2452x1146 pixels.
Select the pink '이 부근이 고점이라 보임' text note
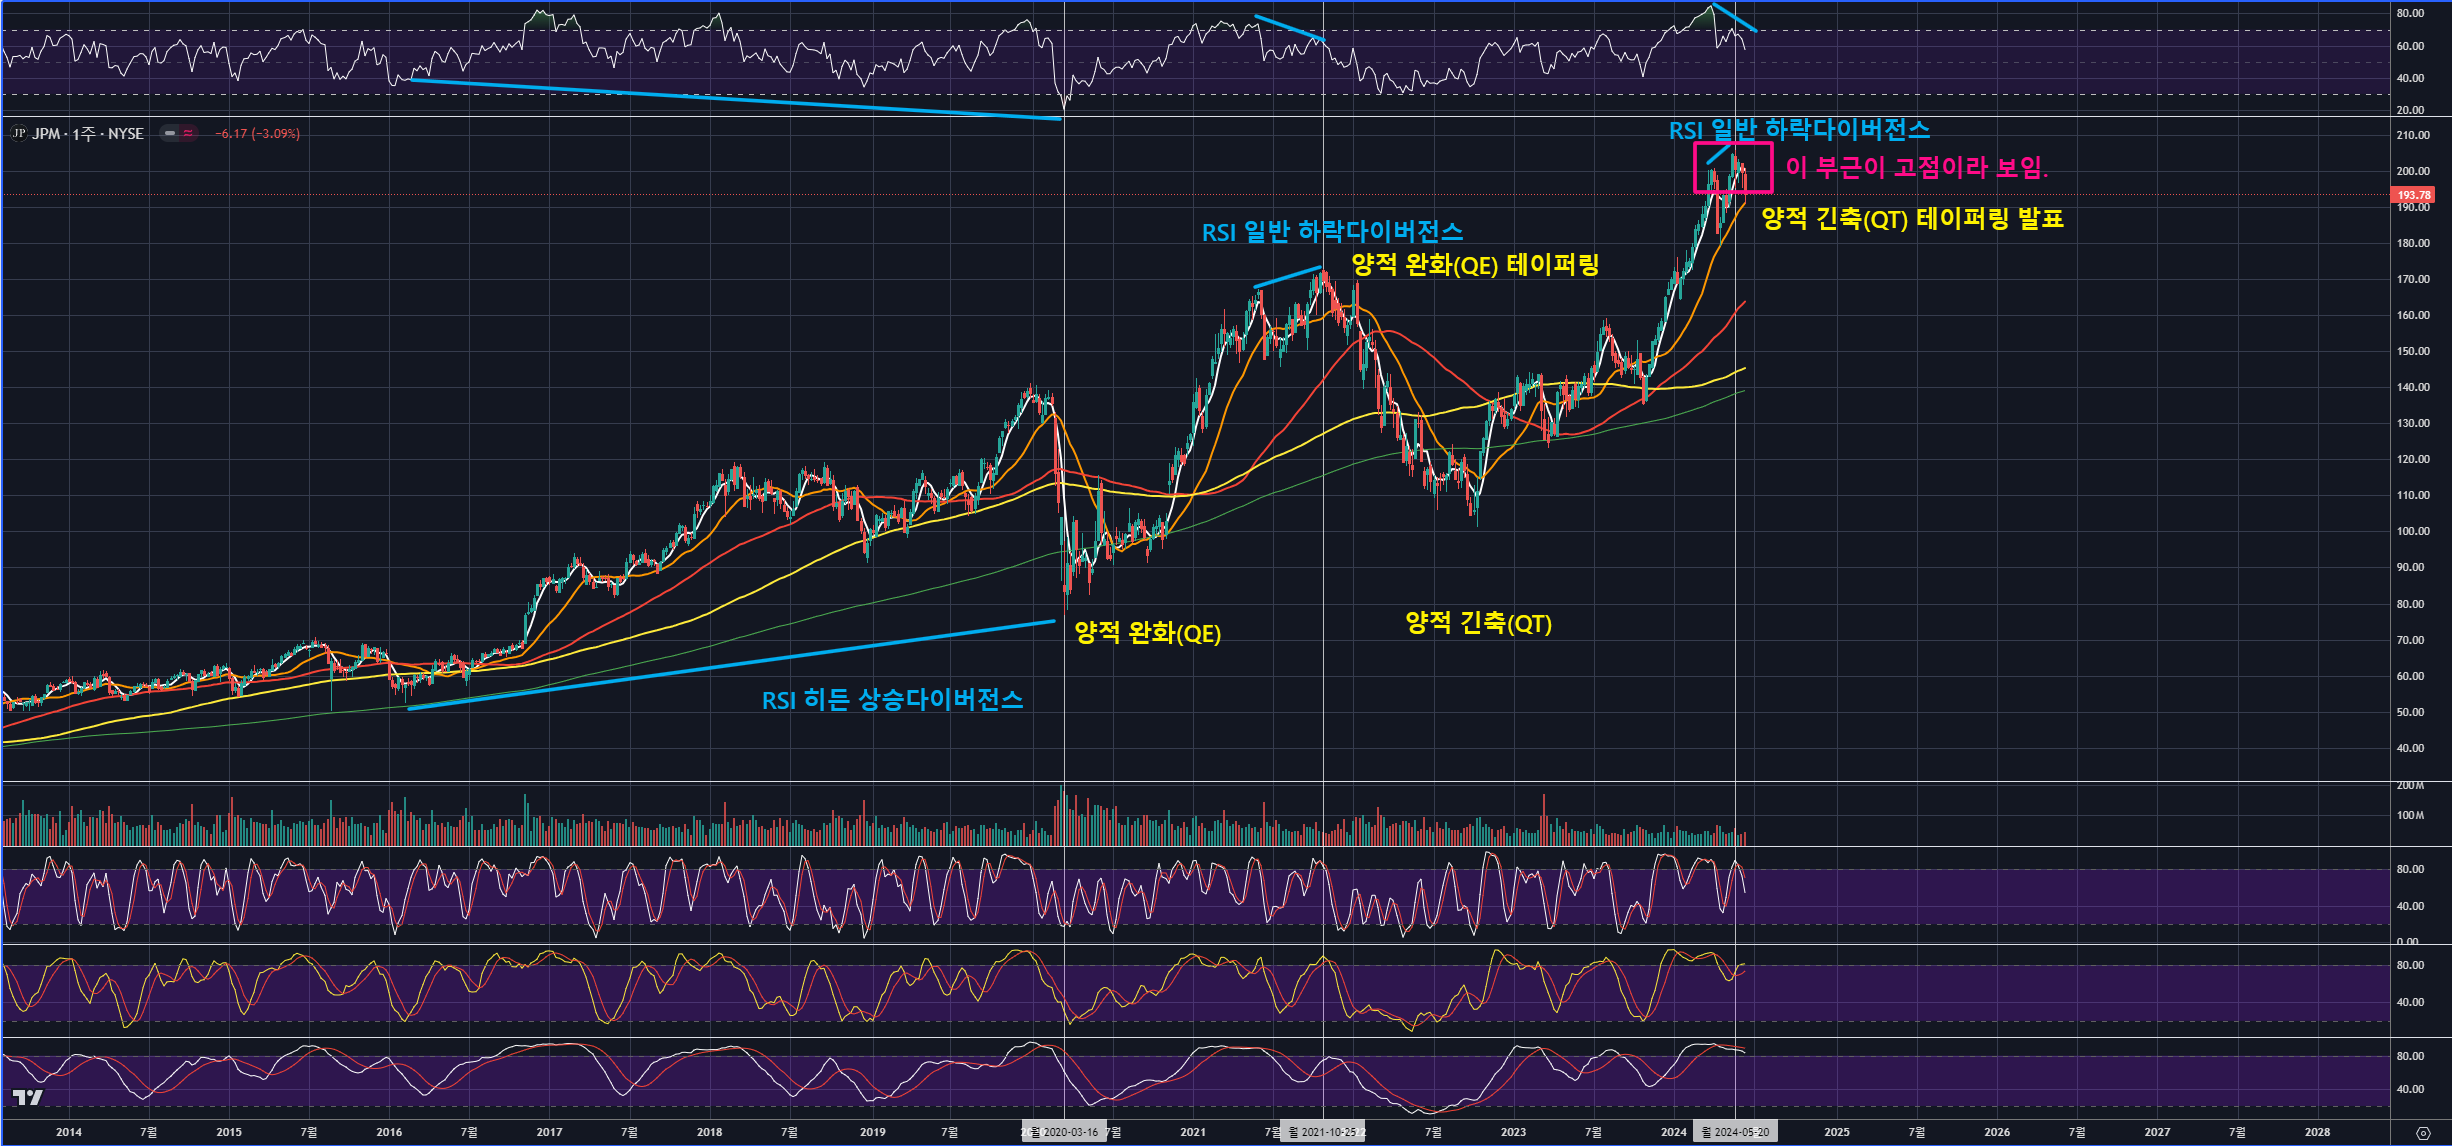coord(1916,167)
